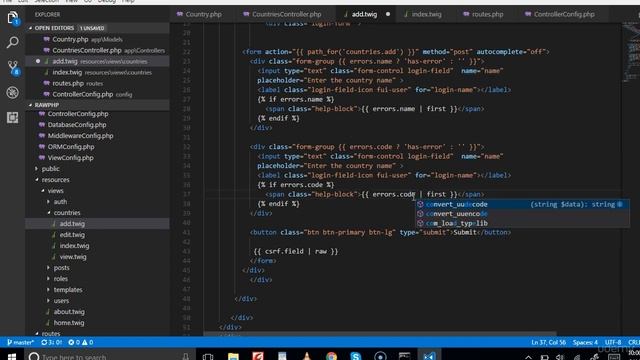Open routes.php in open editors list

tap(97, 83)
